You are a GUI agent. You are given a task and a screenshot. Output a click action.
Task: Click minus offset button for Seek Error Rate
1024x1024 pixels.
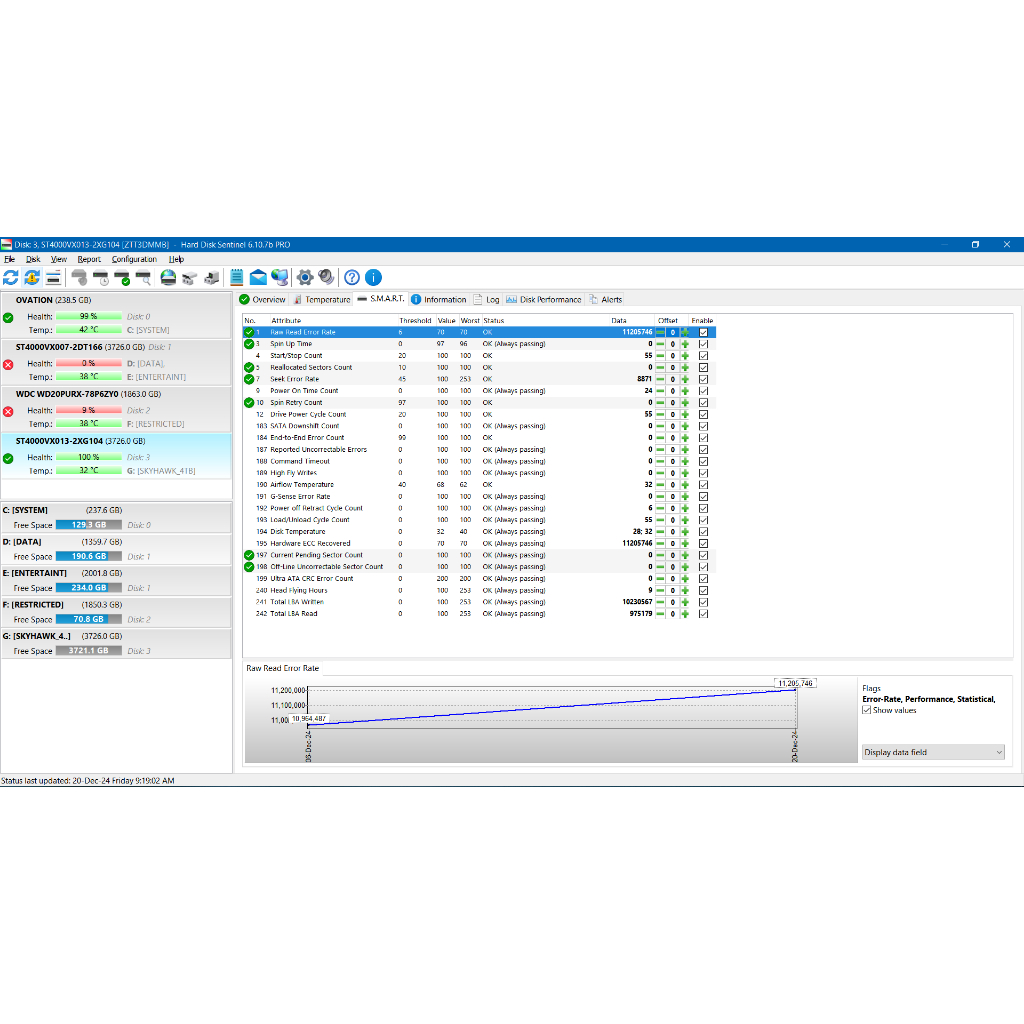pos(660,379)
